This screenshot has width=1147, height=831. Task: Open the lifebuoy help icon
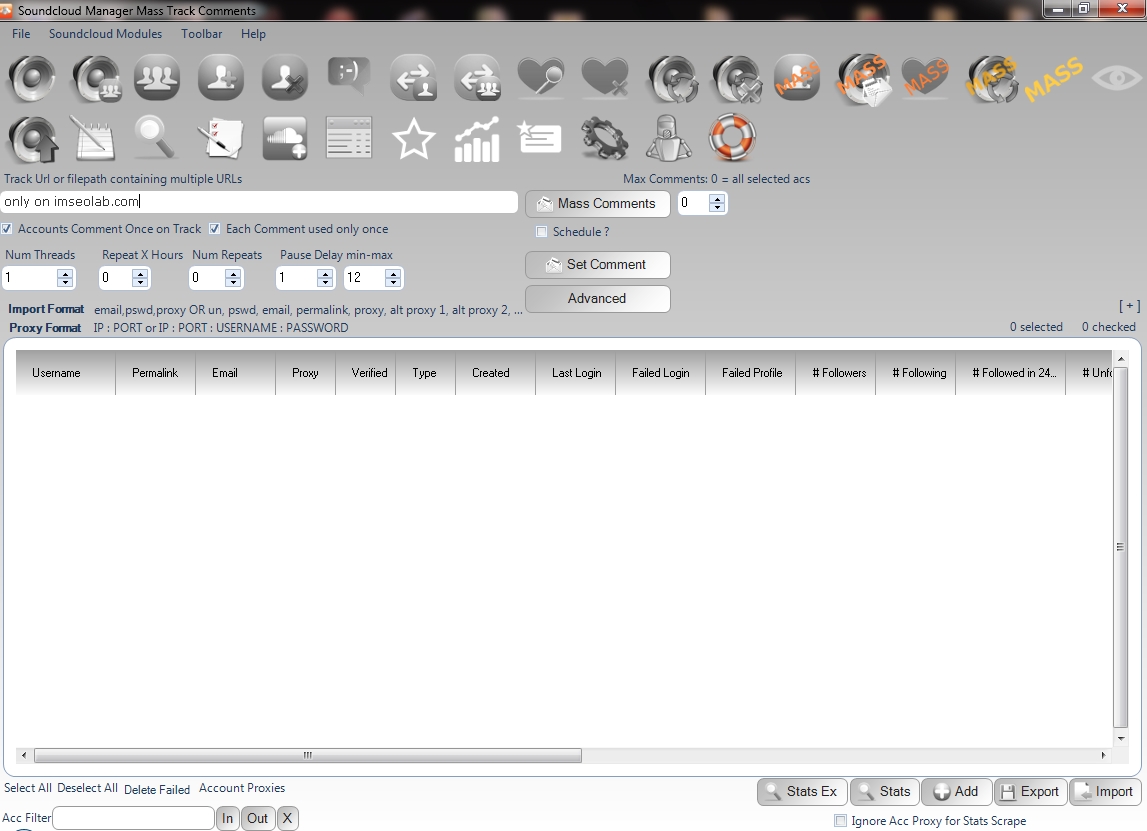(x=732, y=137)
